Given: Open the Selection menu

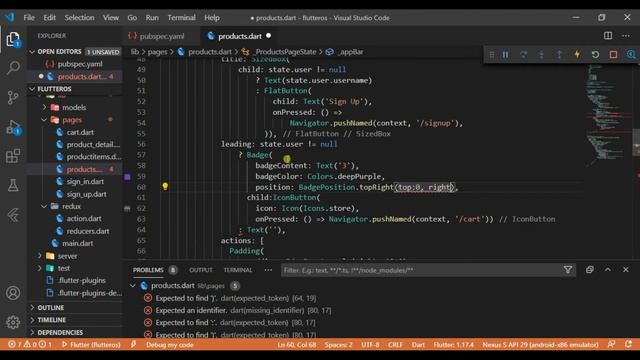Looking at the screenshot, I should tap(79, 18).
